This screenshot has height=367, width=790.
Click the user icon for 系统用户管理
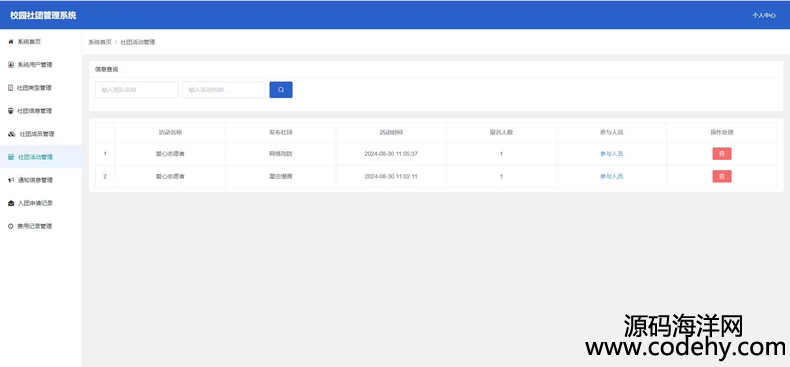pyautogui.click(x=11, y=65)
